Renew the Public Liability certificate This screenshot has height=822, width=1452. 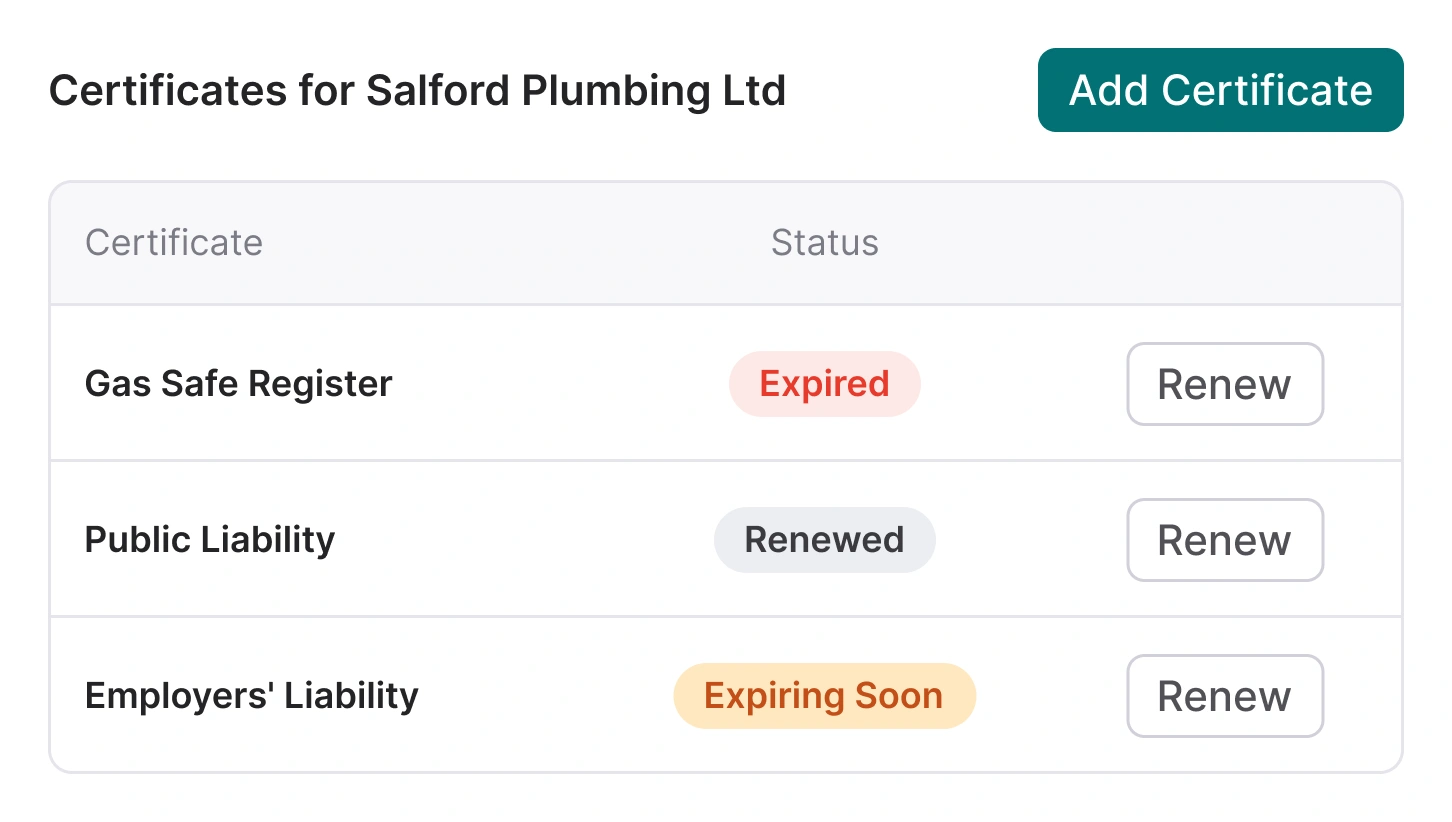pos(1225,540)
